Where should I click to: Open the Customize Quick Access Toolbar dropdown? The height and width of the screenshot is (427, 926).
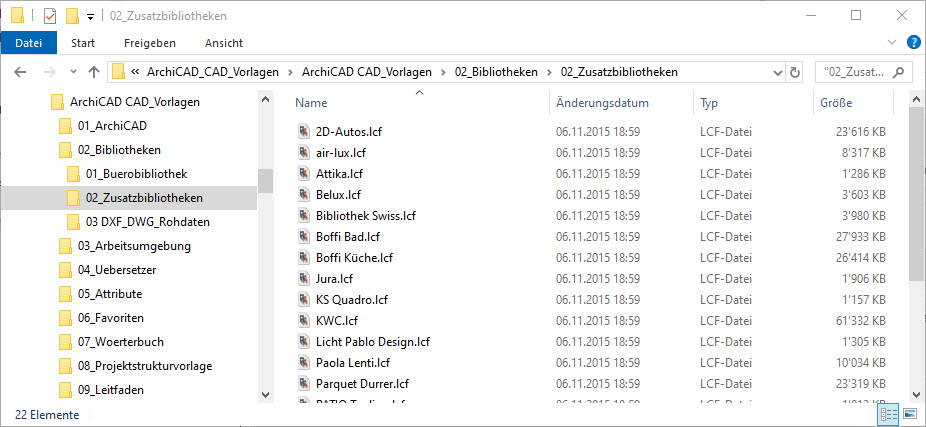(x=90, y=17)
